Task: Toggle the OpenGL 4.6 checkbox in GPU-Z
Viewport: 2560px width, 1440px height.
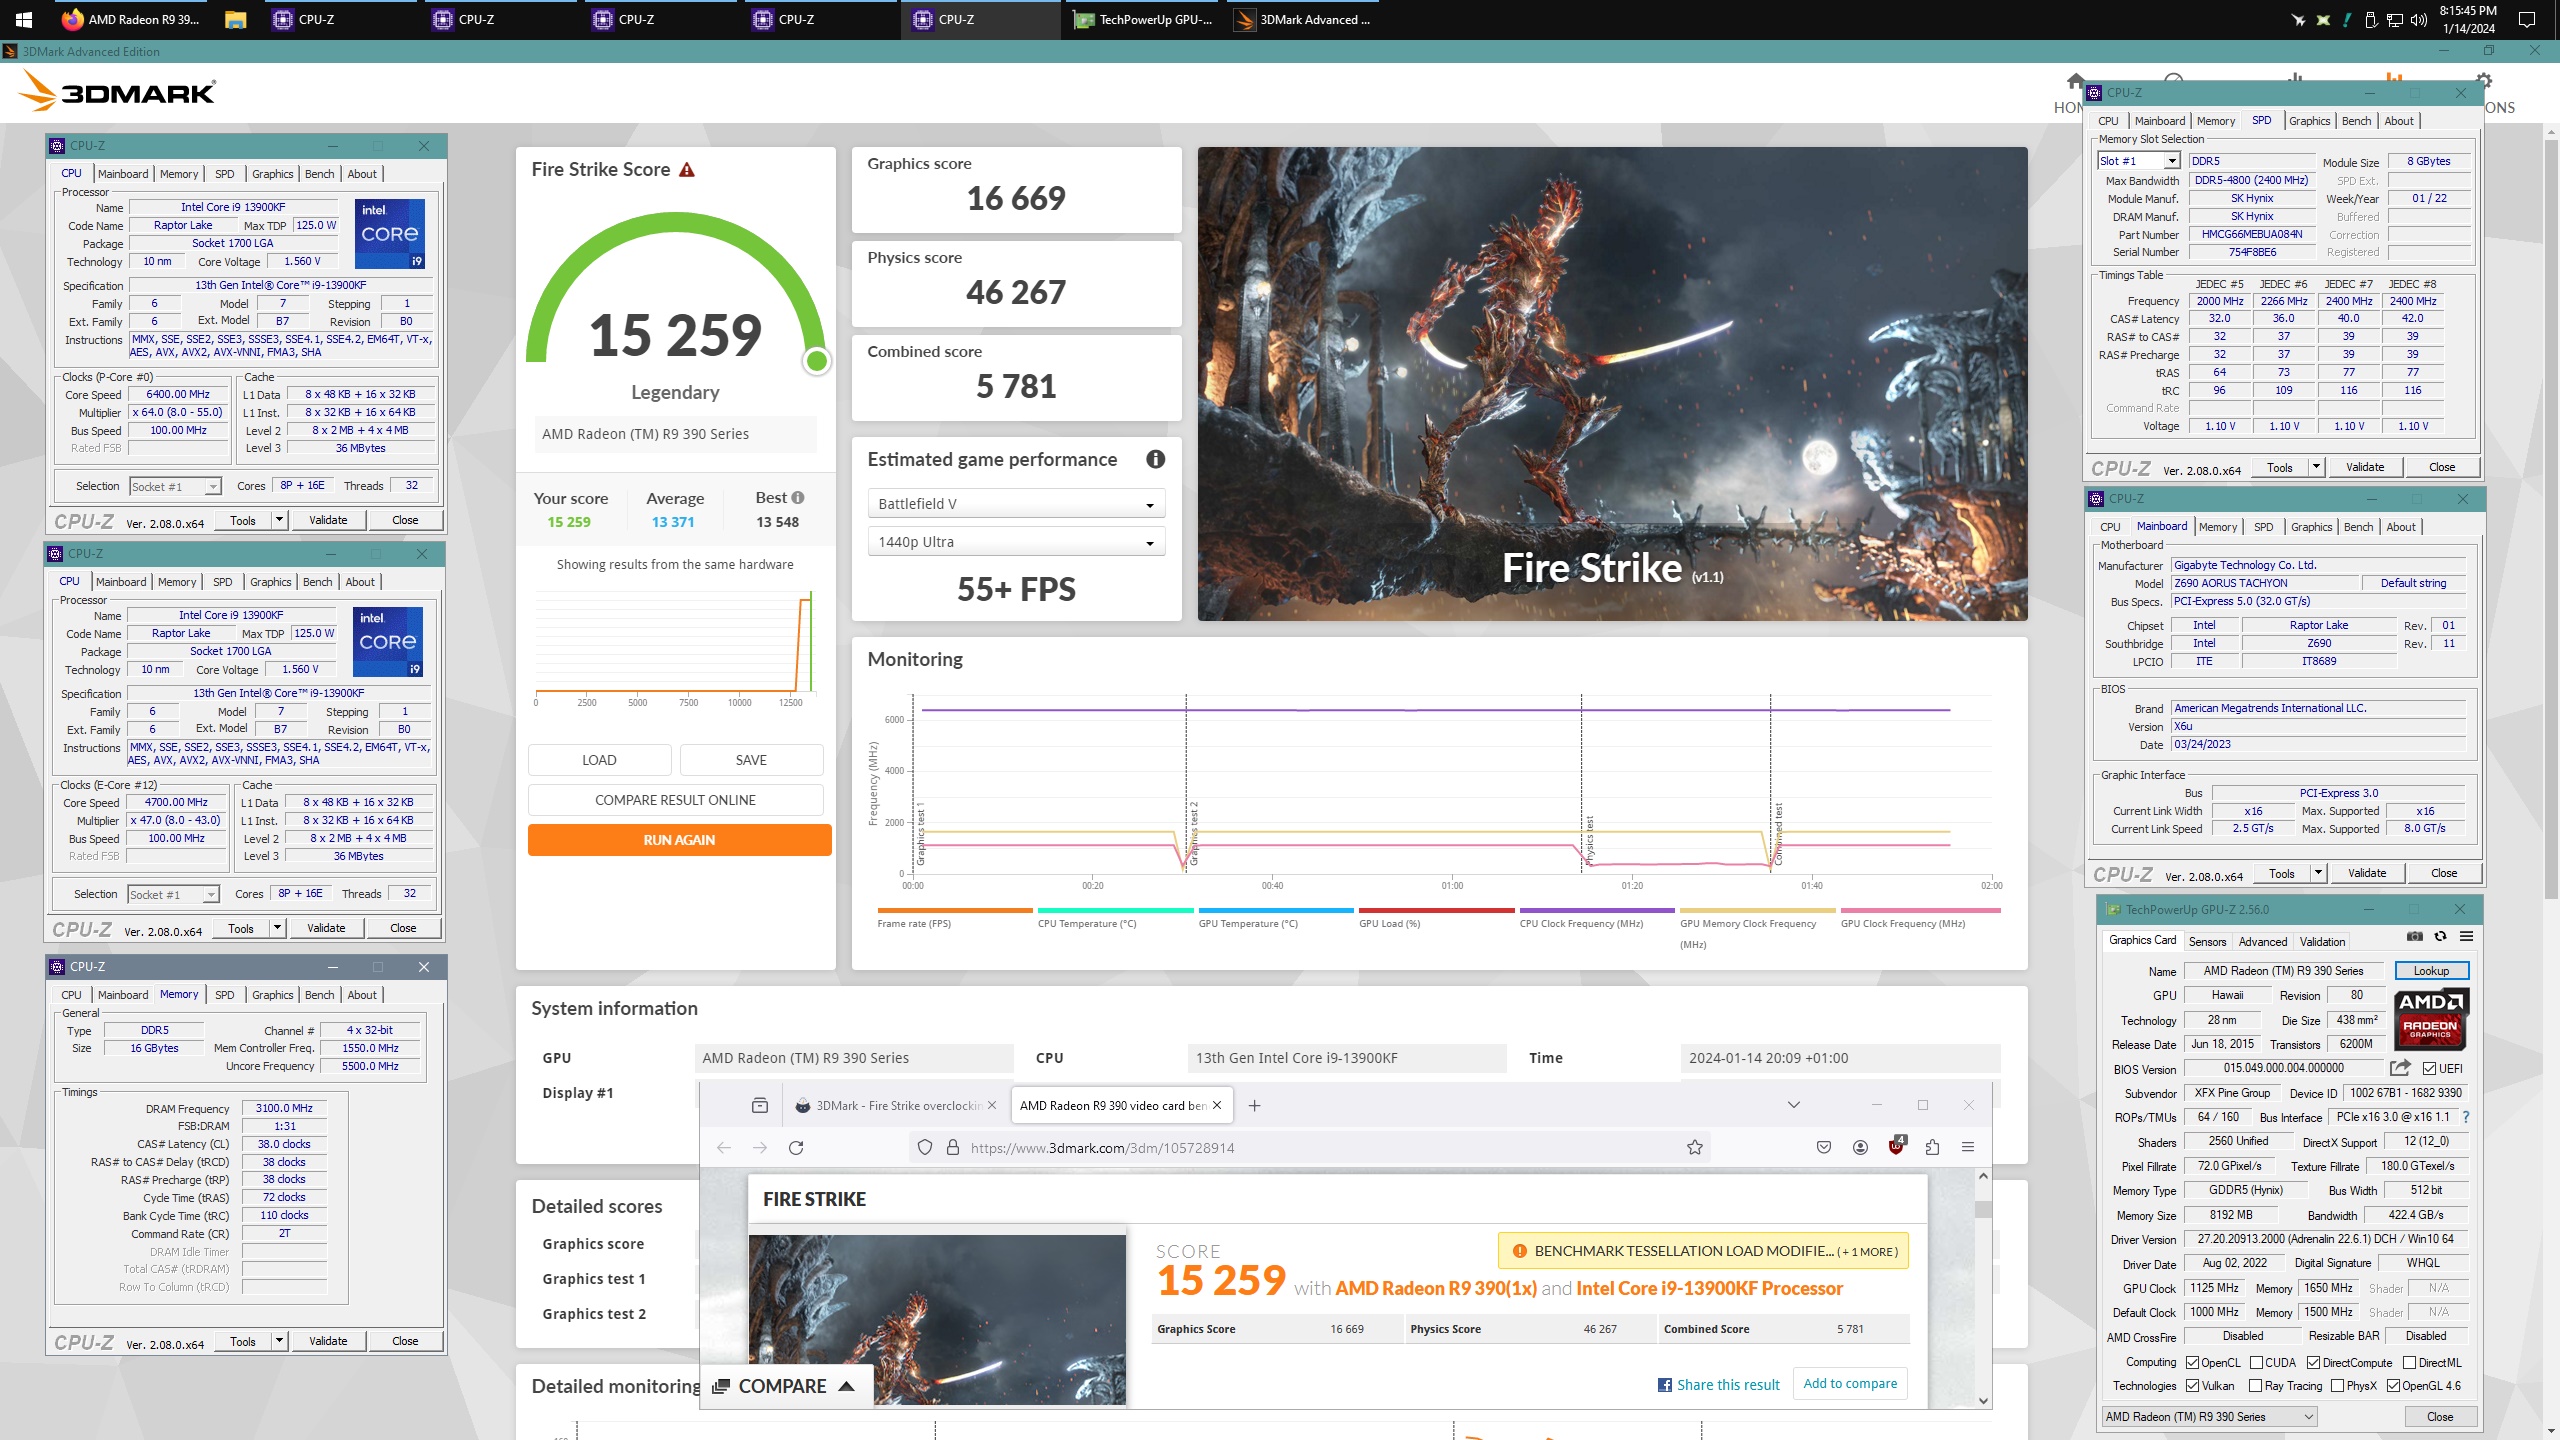Action: (2394, 1385)
